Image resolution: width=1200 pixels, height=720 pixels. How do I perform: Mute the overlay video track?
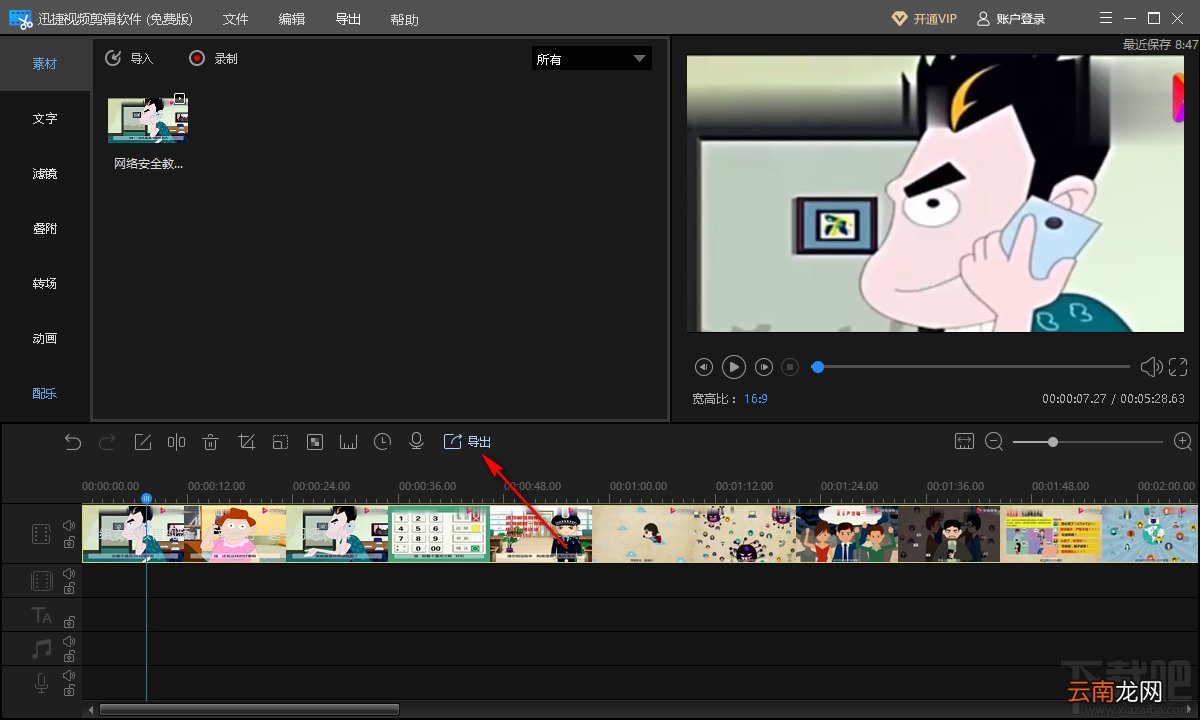click(69, 573)
